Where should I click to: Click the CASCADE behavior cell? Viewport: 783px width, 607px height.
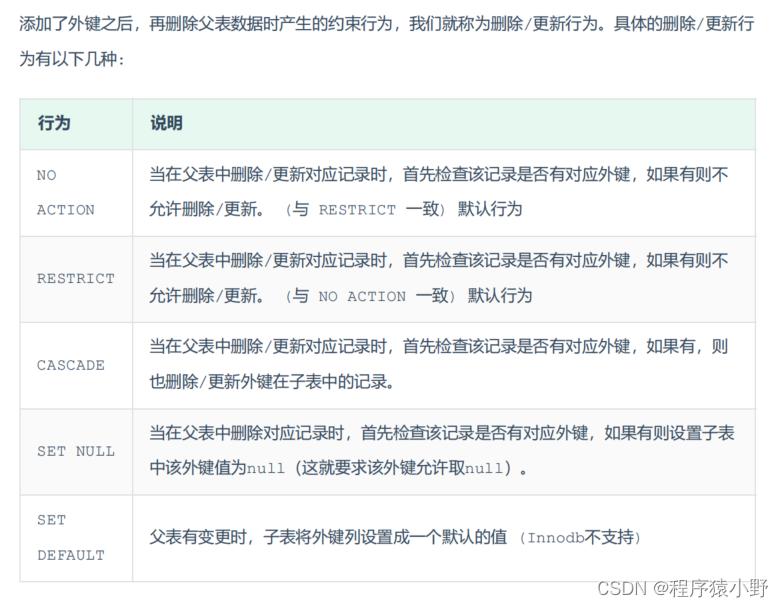[70, 365]
